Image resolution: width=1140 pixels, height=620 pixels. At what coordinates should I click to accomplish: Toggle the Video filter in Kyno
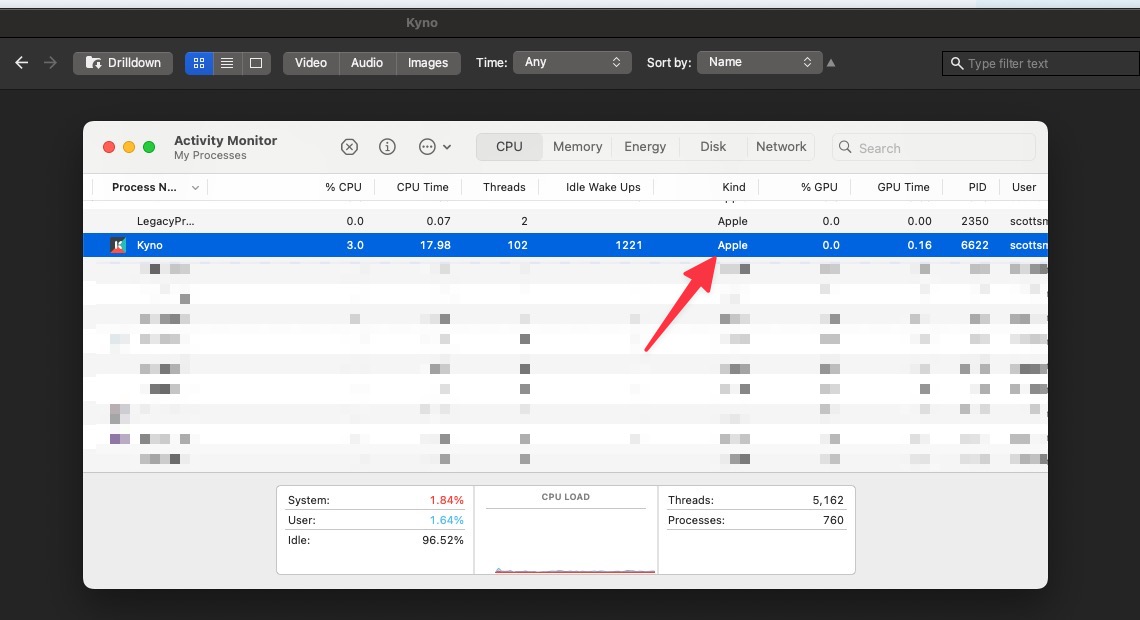pos(310,63)
